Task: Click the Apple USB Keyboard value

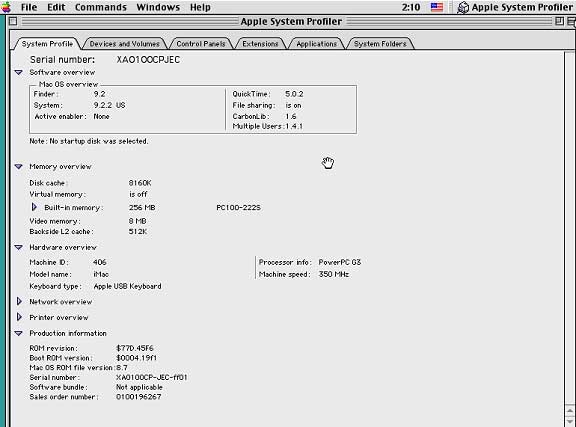Action: pyautogui.click(x=127, y=286)
